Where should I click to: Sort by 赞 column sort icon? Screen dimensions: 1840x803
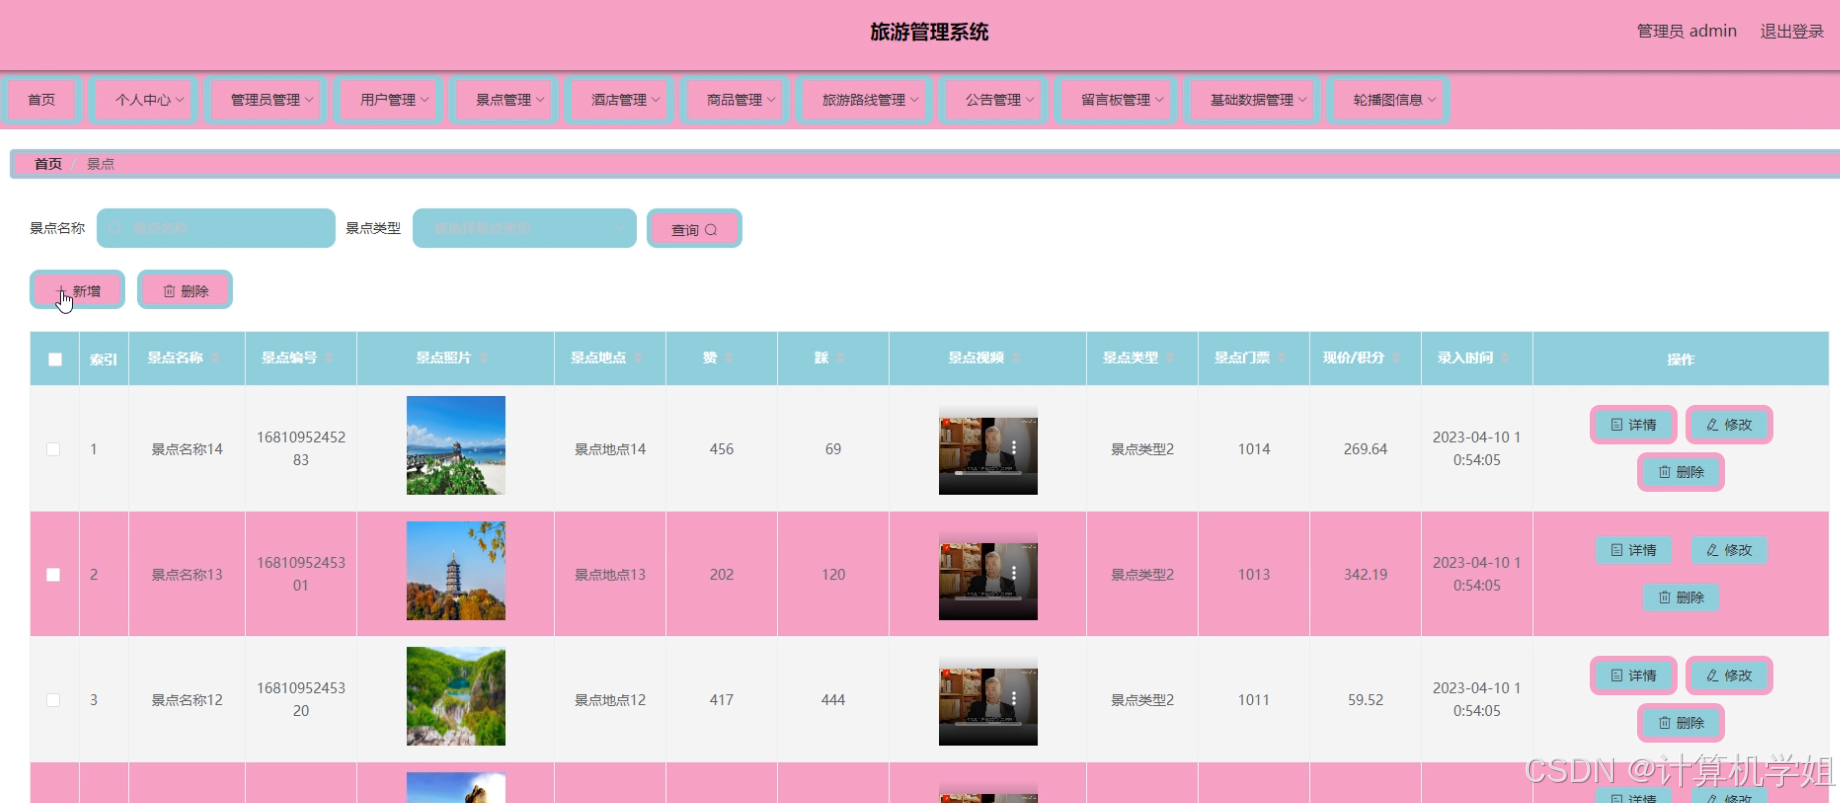(x=729, y=358)
